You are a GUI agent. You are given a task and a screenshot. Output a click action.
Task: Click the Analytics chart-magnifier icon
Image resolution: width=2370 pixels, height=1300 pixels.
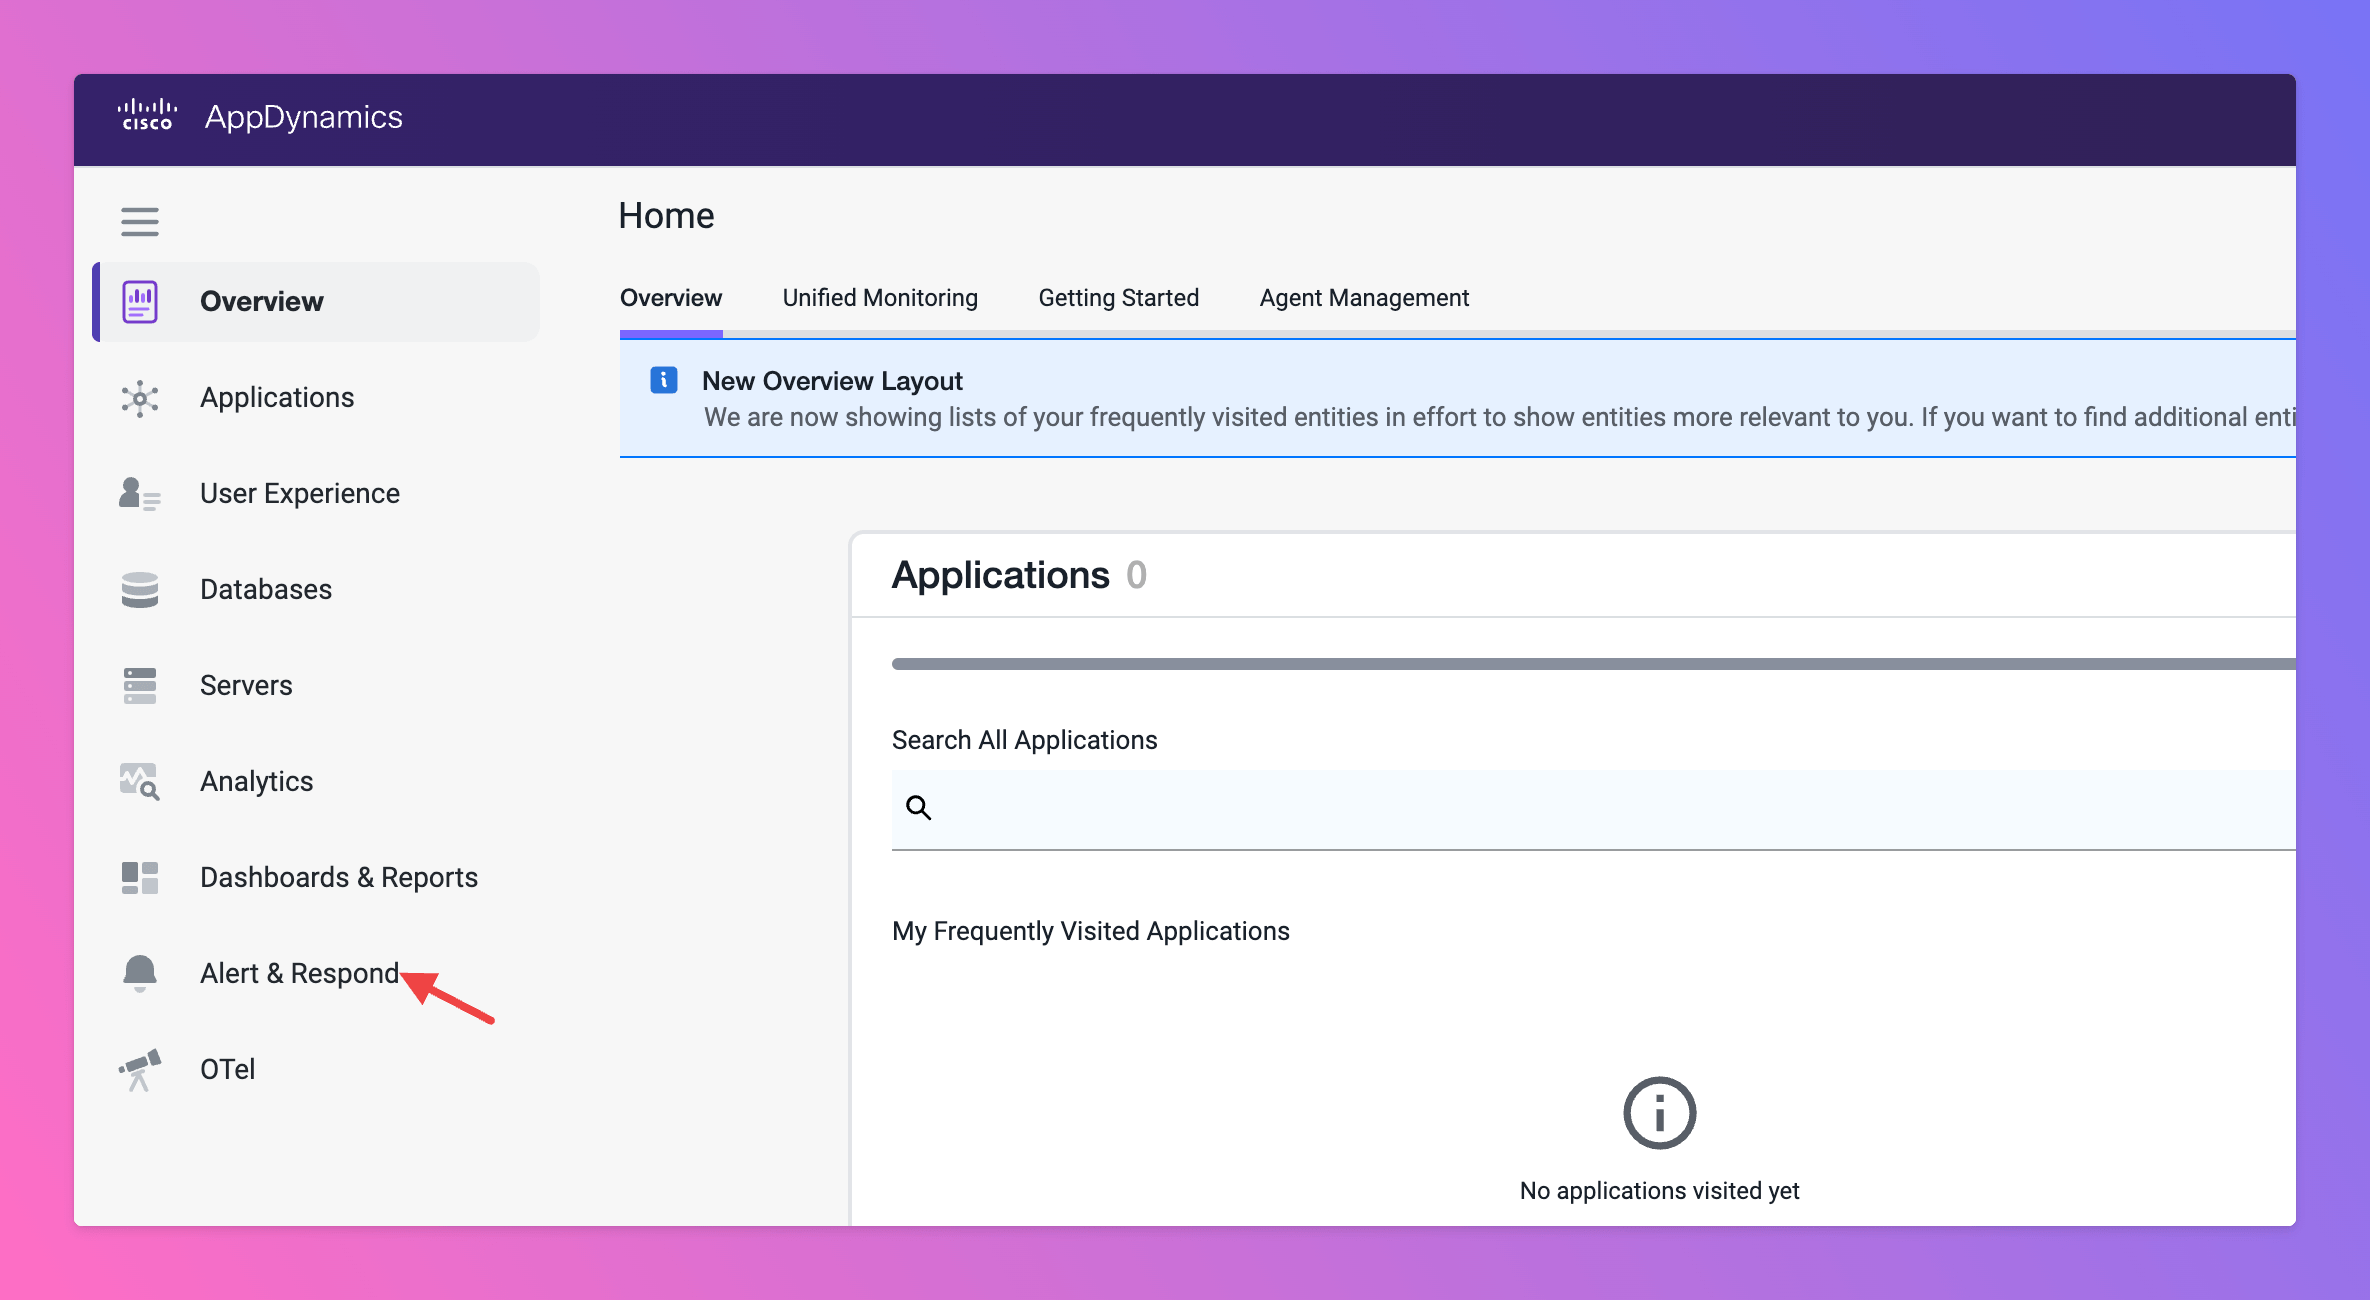(x=140, y=782)
